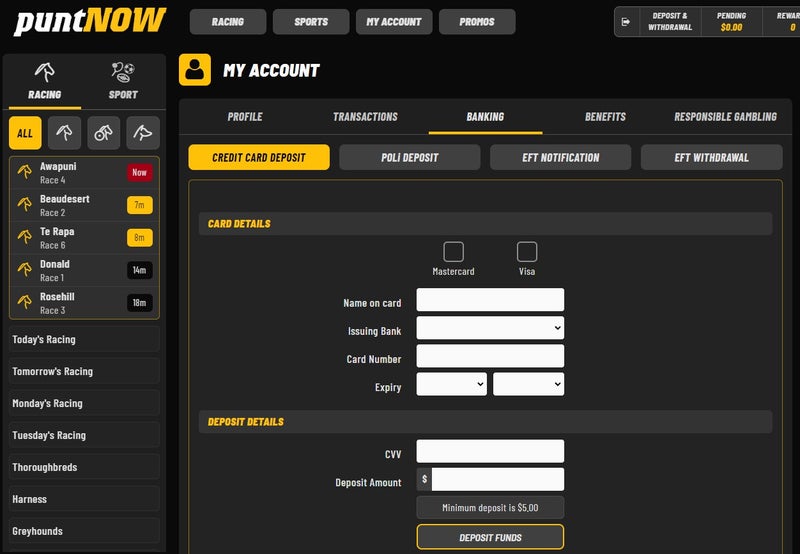
Task: Click the CVV input field
Action: [490, 451]
